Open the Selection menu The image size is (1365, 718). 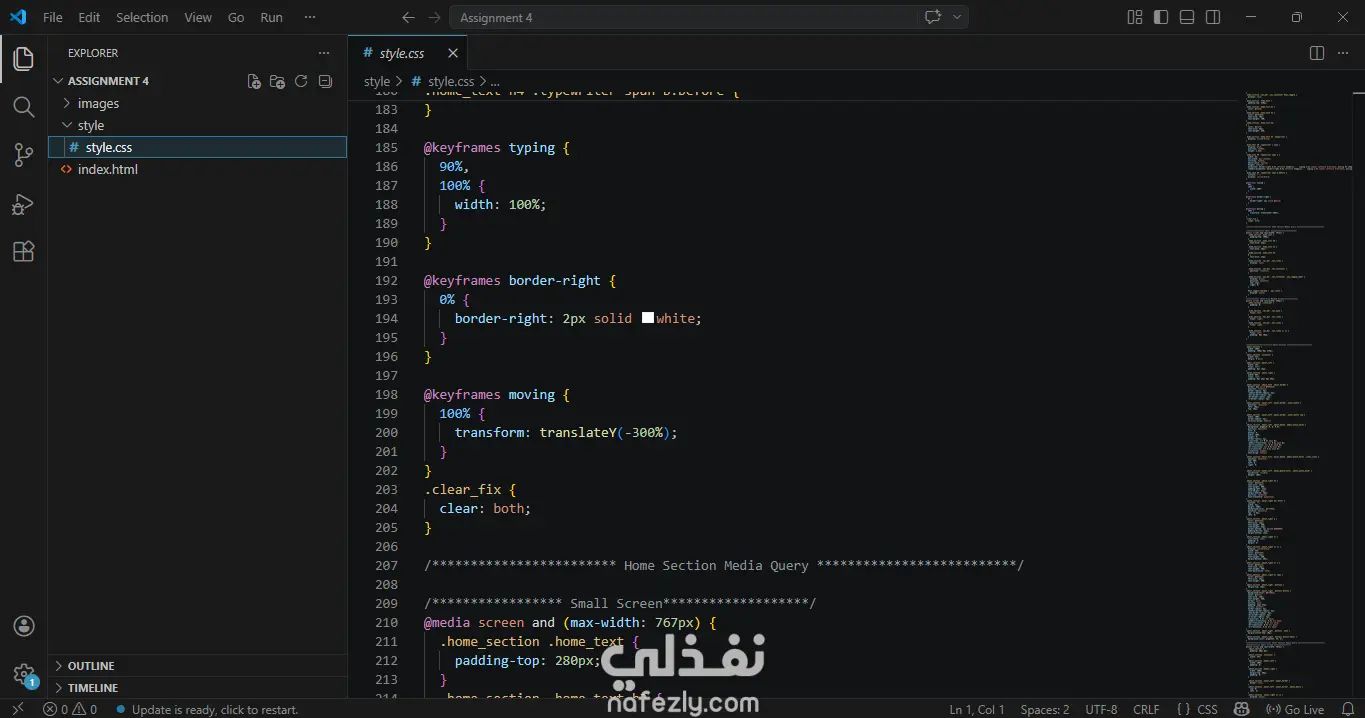(x=142, y=17)
